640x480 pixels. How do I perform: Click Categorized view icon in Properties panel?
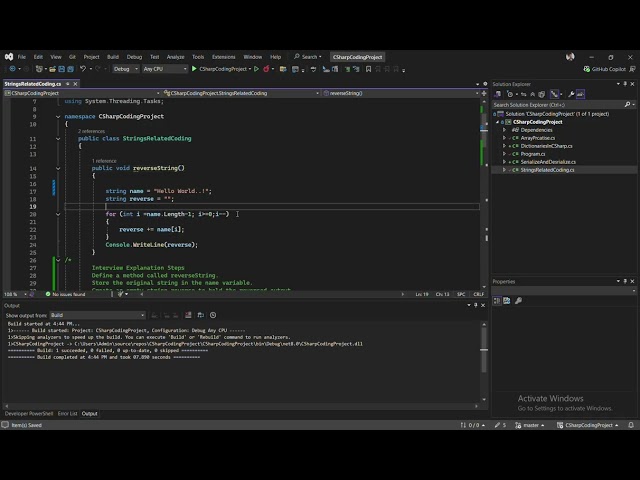point(497,301)
